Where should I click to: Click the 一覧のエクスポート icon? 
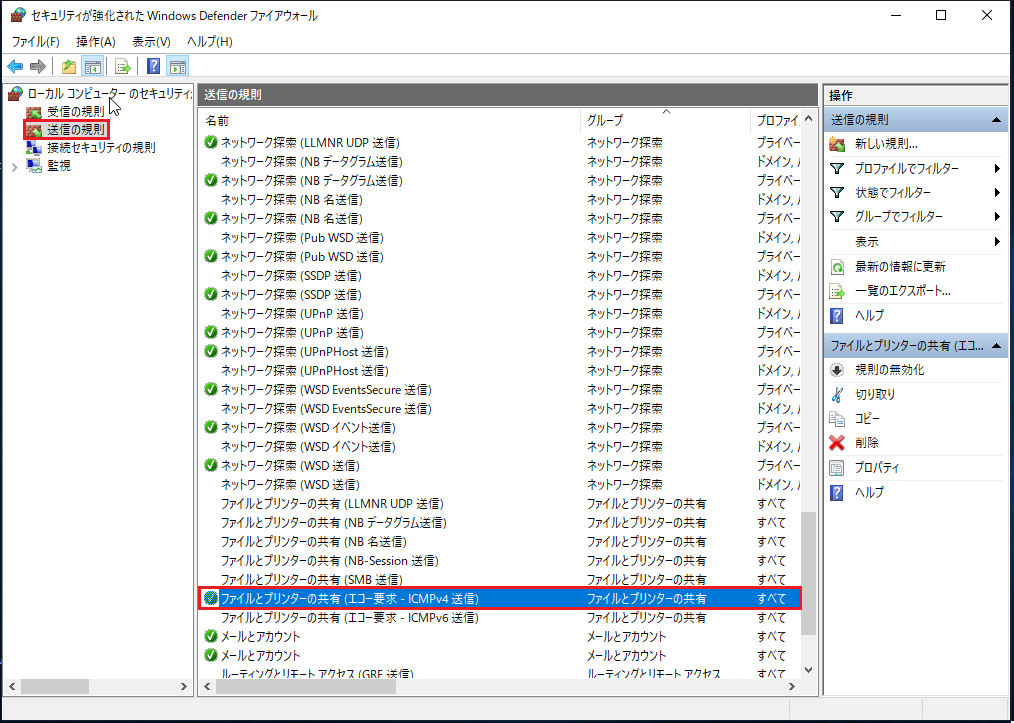pos(837,291)
